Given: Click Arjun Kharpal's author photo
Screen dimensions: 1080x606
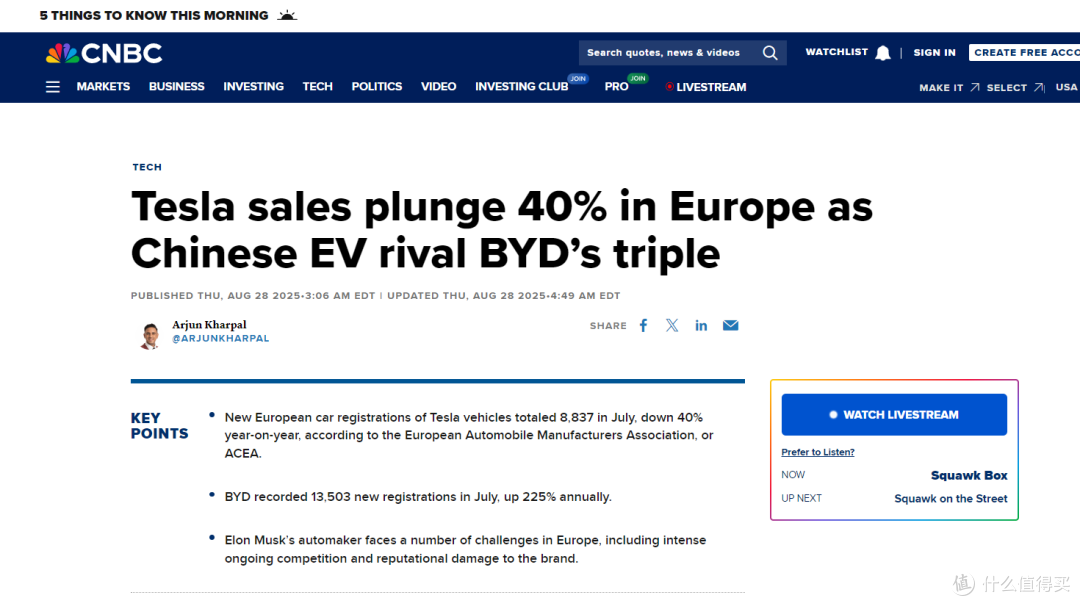Looking at the screenshot, I should click(x=150, y=335).
